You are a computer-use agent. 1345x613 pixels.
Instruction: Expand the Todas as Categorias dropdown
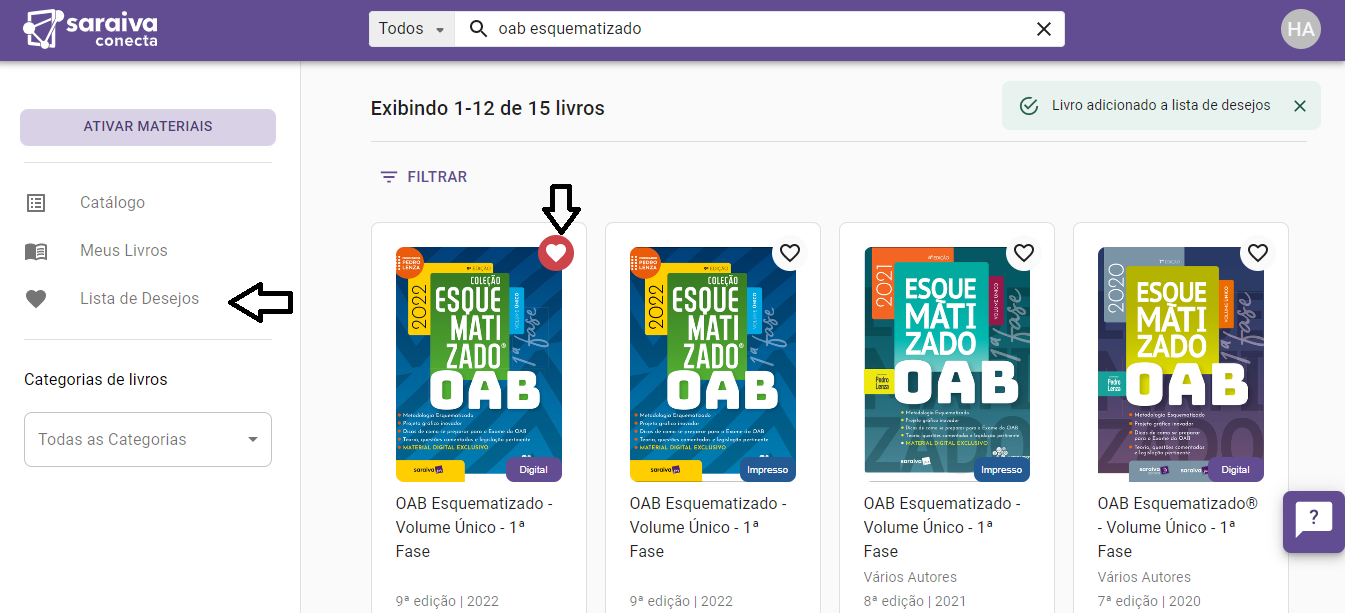click(x=148, y=439)
